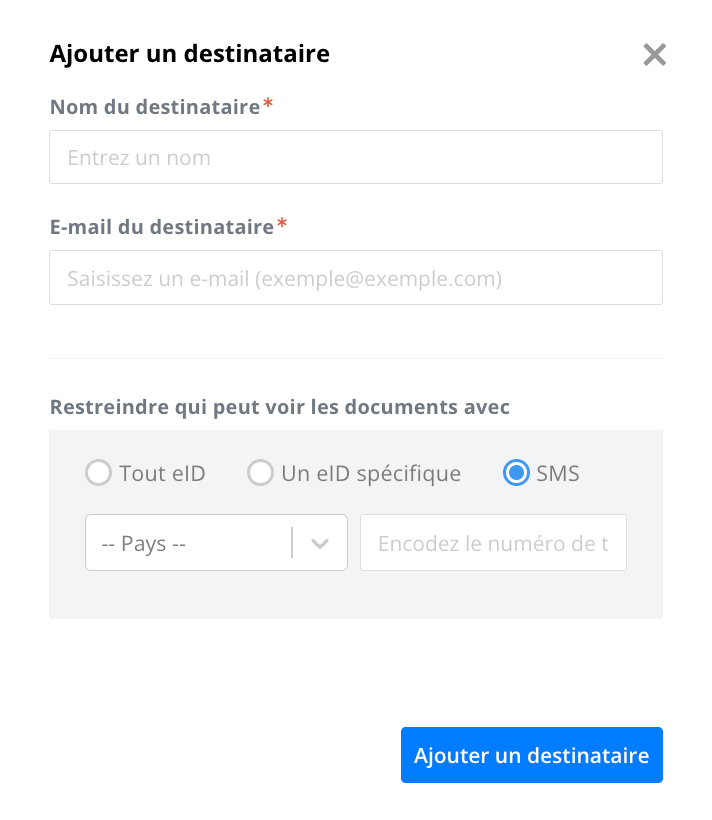The height and width of the screenshot is (820, 712).
Task: Click the -- Pays -- placeholder text
Action: click(143, 544)
